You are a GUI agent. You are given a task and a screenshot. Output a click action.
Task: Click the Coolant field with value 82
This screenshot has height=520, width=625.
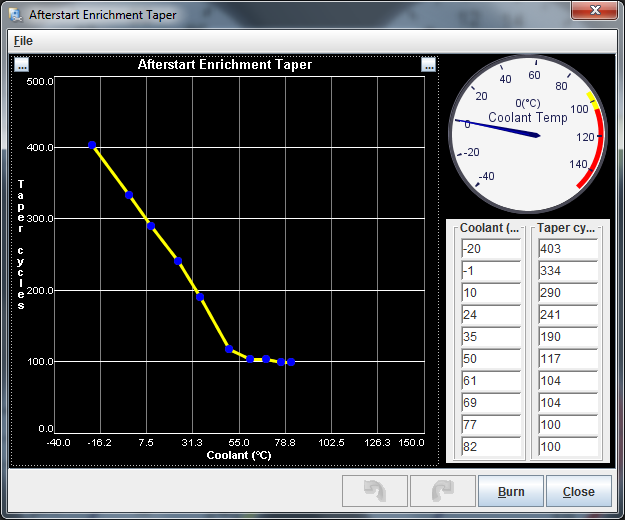(x=491, y=447)
